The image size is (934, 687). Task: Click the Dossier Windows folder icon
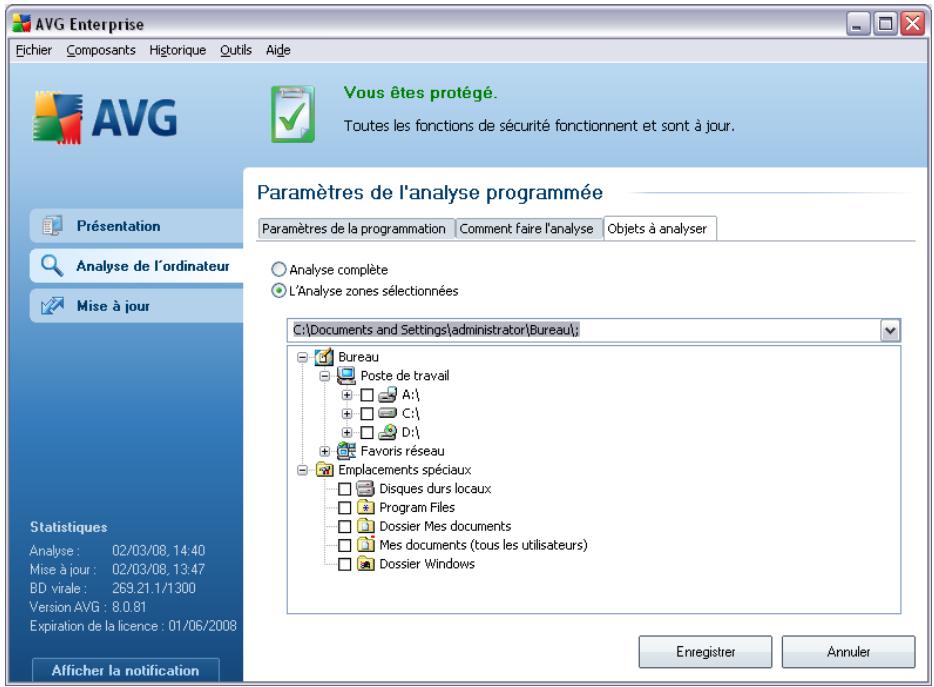click(x=365, y=564)
